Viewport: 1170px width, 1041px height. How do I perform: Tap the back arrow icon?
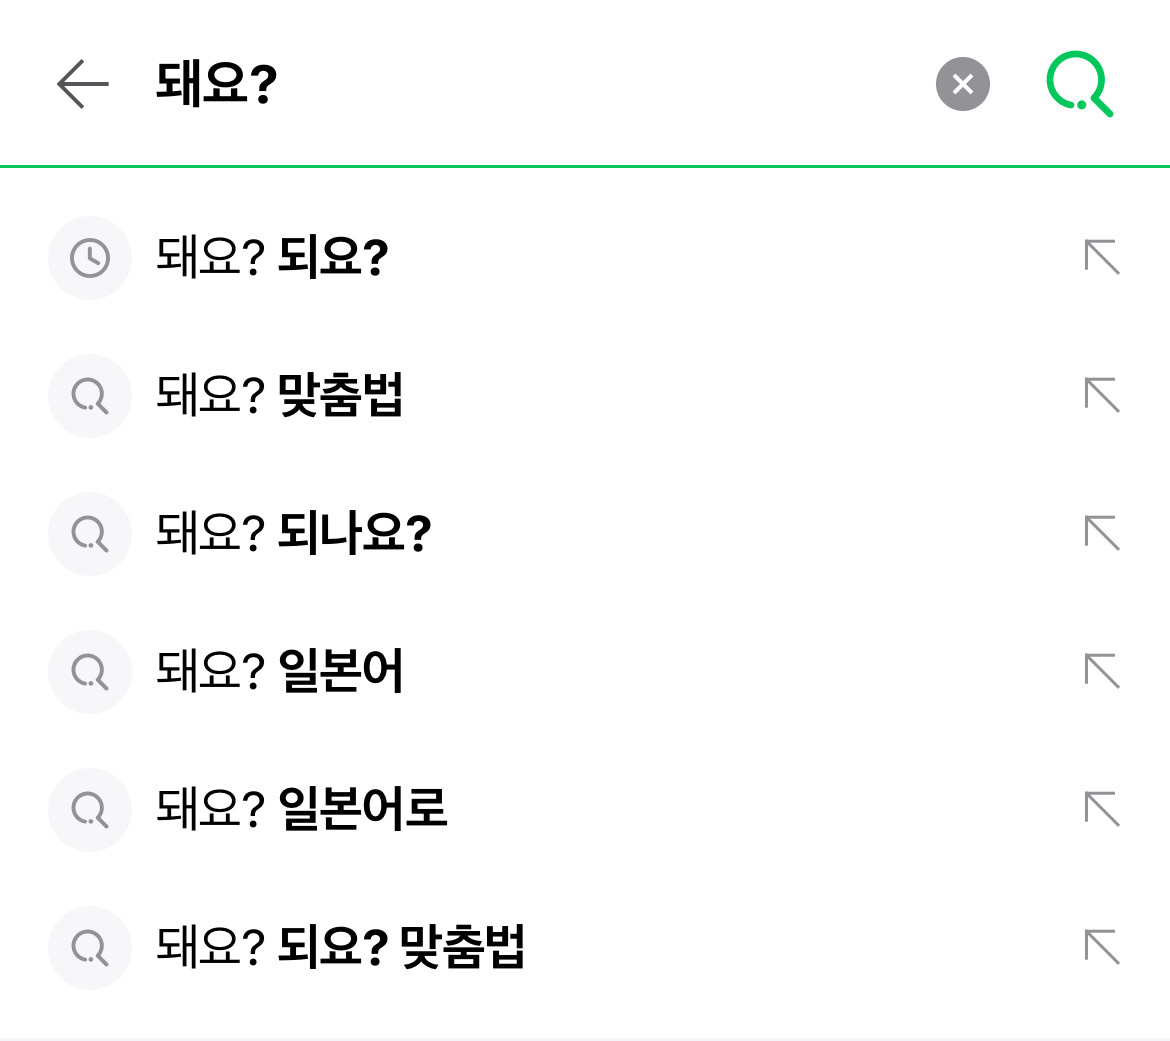tap(83, 84)
